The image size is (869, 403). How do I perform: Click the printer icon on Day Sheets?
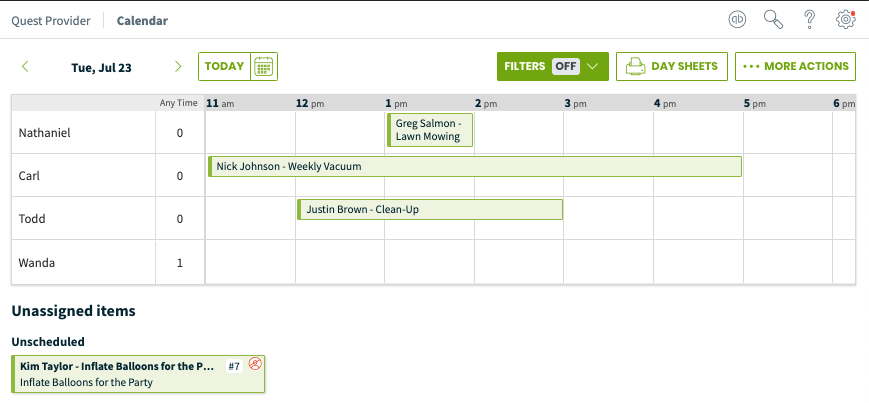[636, 67]
